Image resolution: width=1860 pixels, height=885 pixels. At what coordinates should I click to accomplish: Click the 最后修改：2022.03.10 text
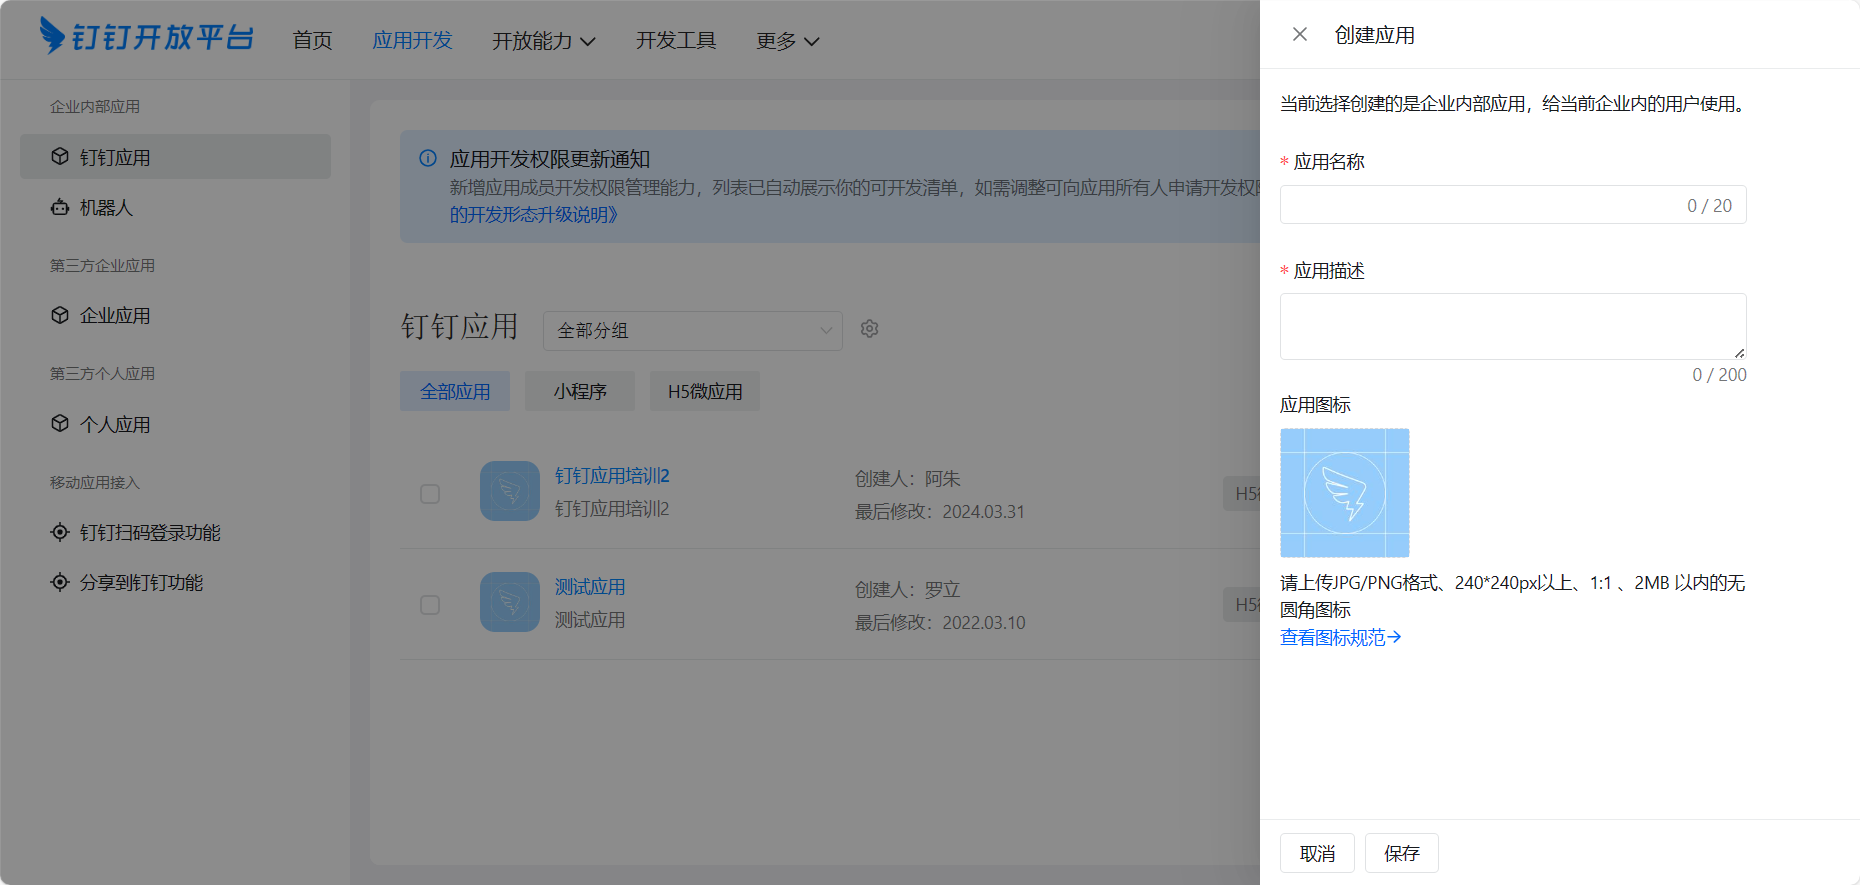940,623
